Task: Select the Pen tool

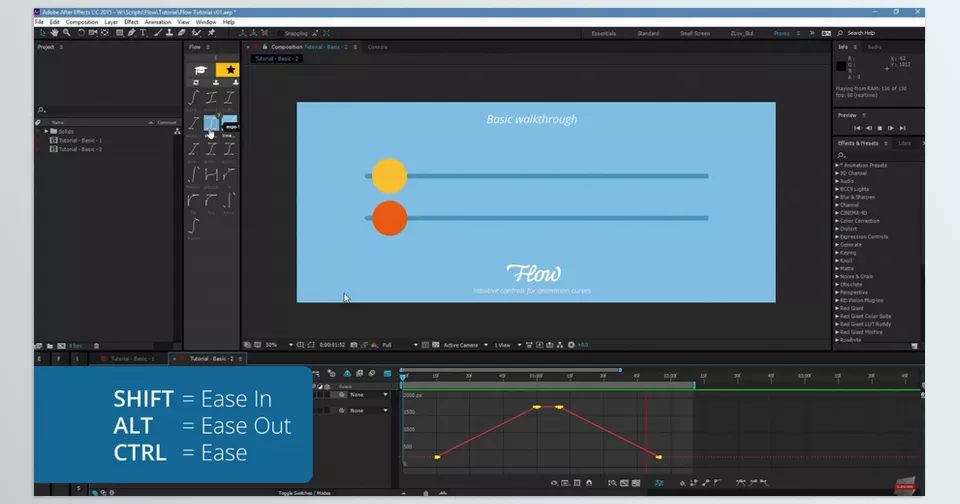Action: 131,33
